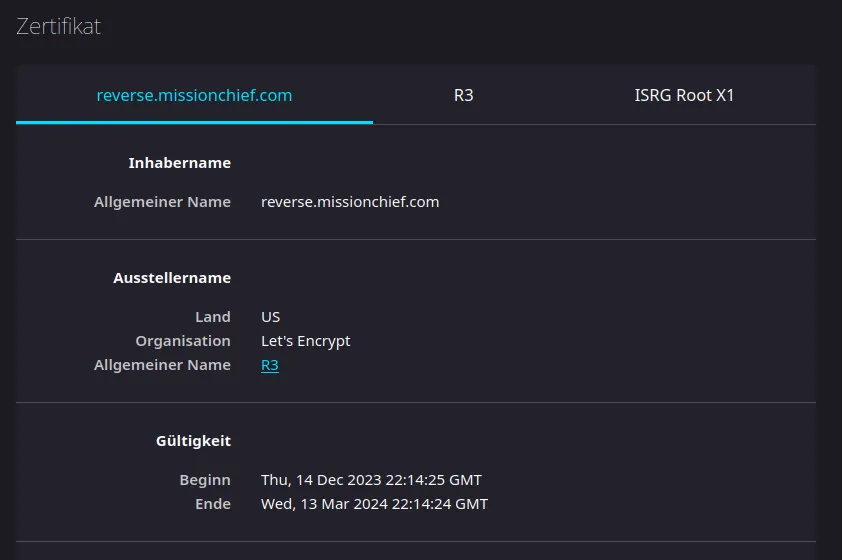Screen dimensions: 842x560
Task: Select the 14 Dec 2023 start date
Action: pyautogui.click(x=371, y=480)
